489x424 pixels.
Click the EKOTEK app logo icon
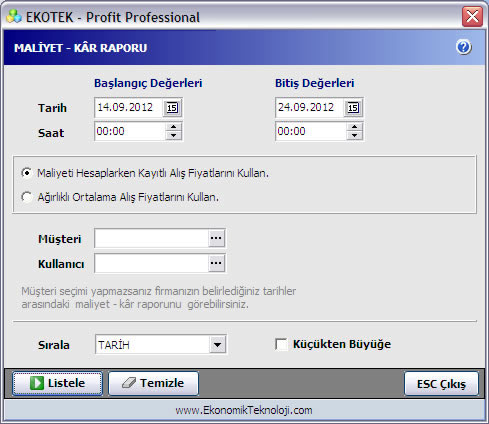(14, 17)
